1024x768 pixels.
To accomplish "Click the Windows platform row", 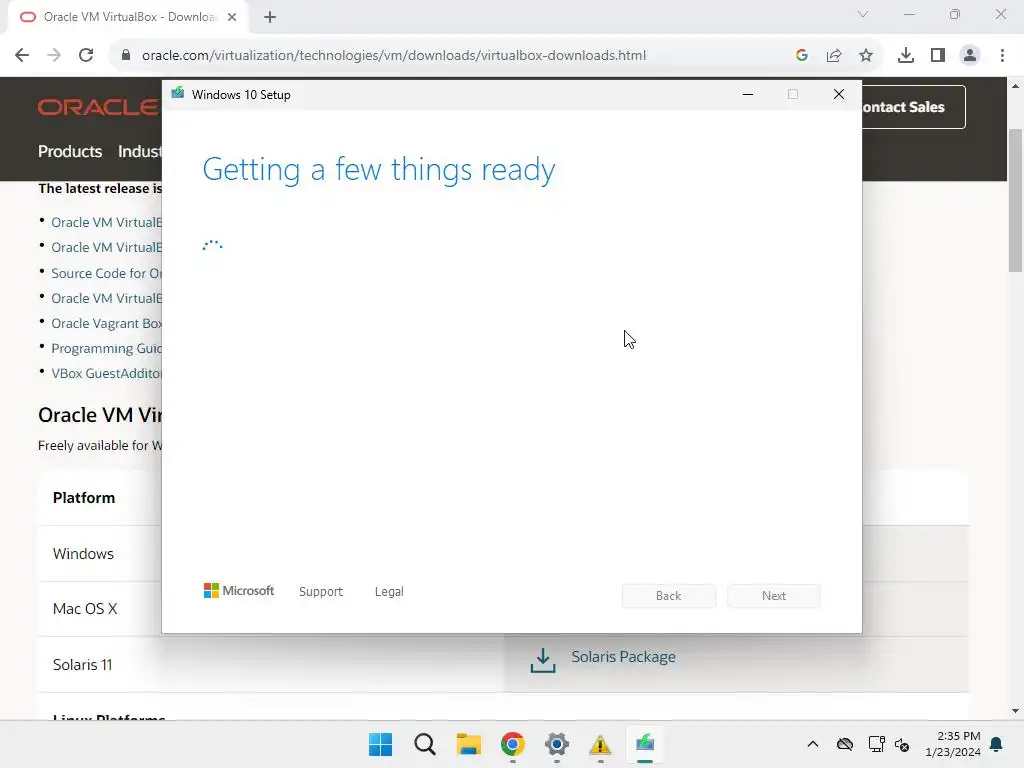I will point(99,554).
